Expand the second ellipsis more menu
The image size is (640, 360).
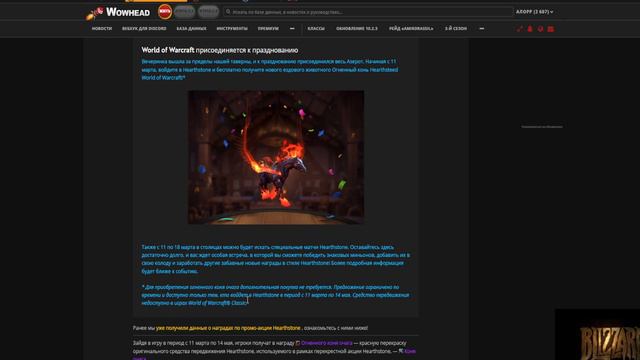pos(482,29)
